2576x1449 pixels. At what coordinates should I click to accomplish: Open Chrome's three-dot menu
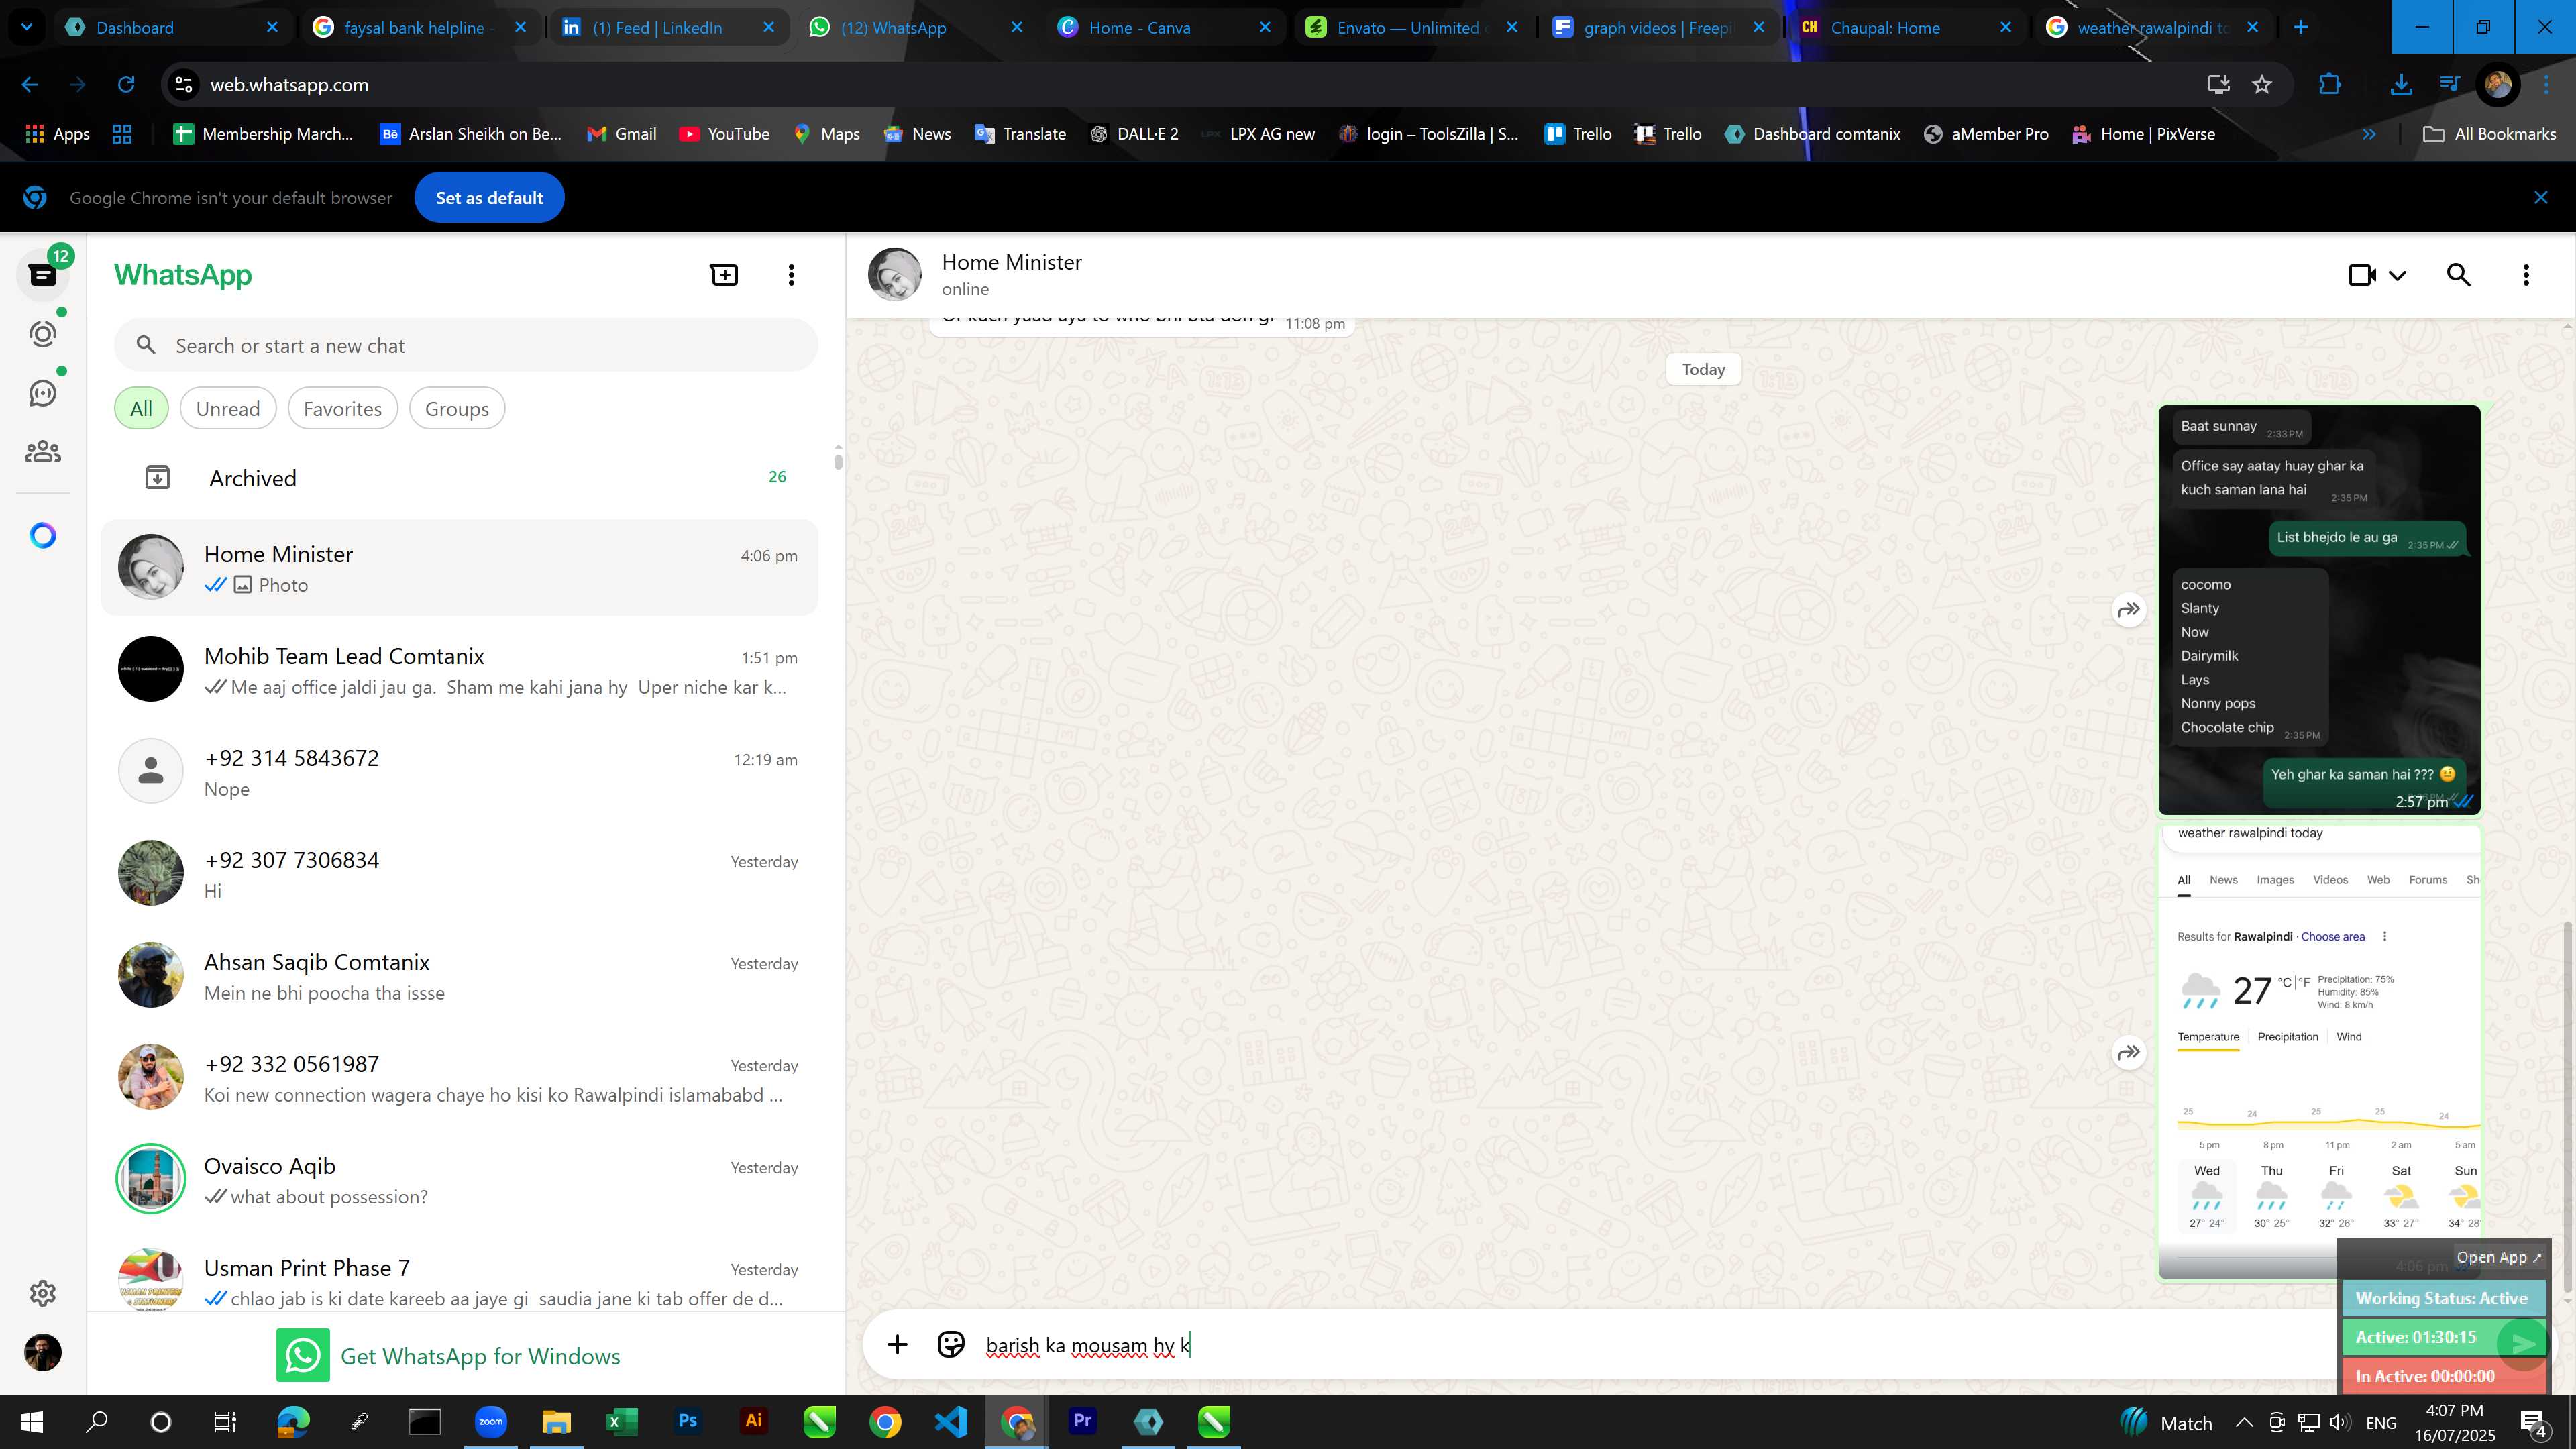point(2547,85)
